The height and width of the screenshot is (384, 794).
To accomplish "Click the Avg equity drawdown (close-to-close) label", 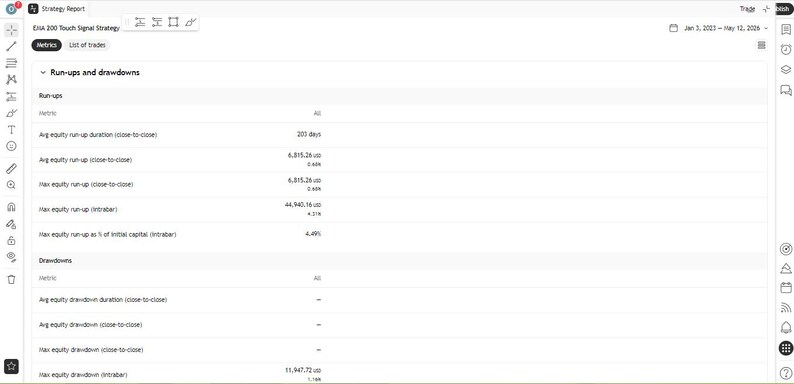I will pyautogui.click(x=90, y=324).
